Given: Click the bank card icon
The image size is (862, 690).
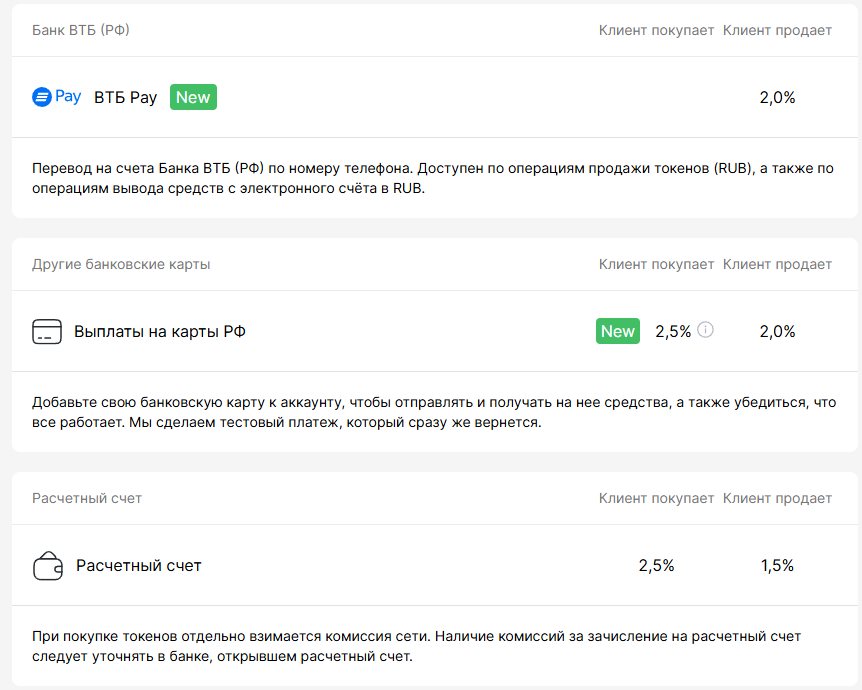Looking at the screenshot, I should [47, 332].
